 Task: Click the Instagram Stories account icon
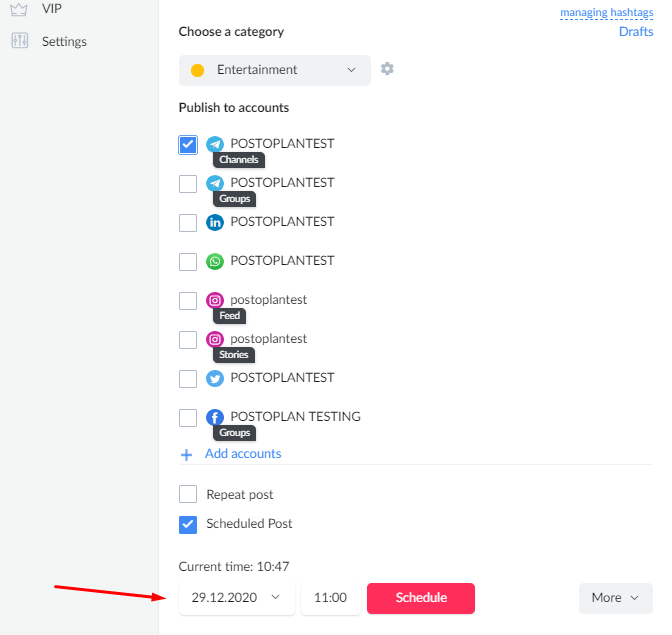(x=215, y=339)
